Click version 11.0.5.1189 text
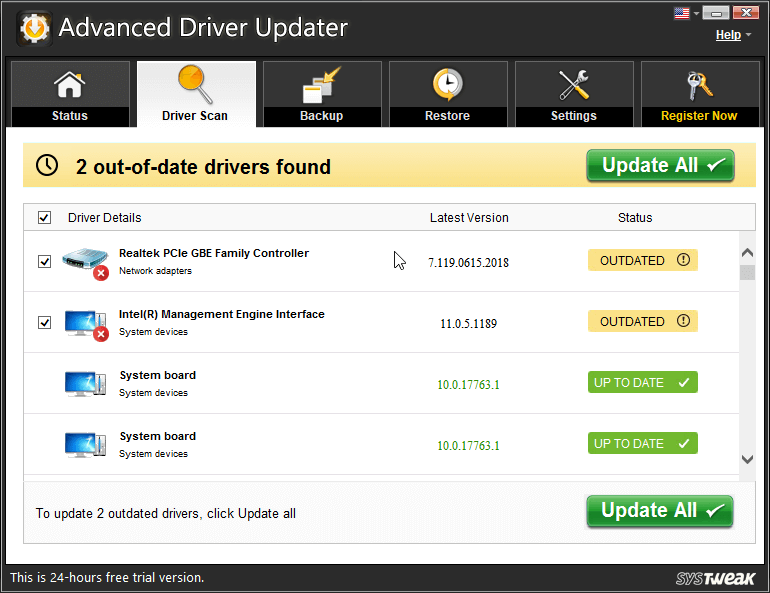The image size is (770, 593). [468, 323]
